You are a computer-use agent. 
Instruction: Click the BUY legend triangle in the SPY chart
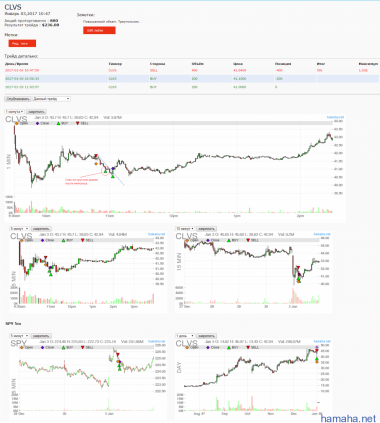(x=63, y=347)
